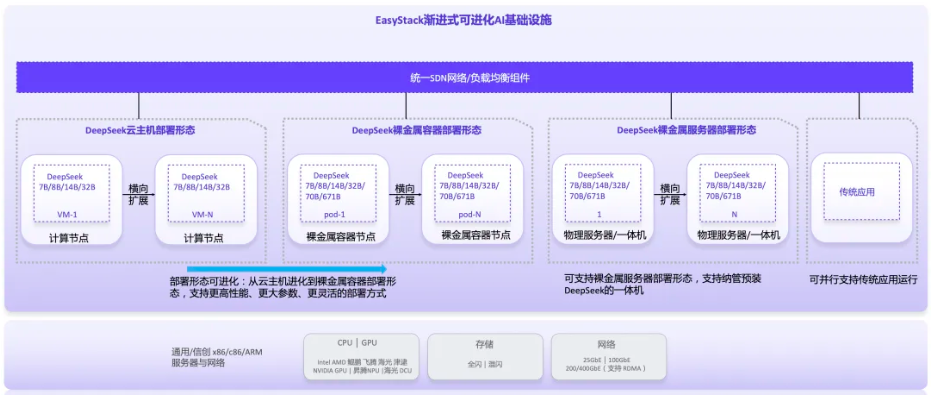
Task: Click the '25GbE | 100GbE' text
Action: pyautogui.click(x=607, y=360)
